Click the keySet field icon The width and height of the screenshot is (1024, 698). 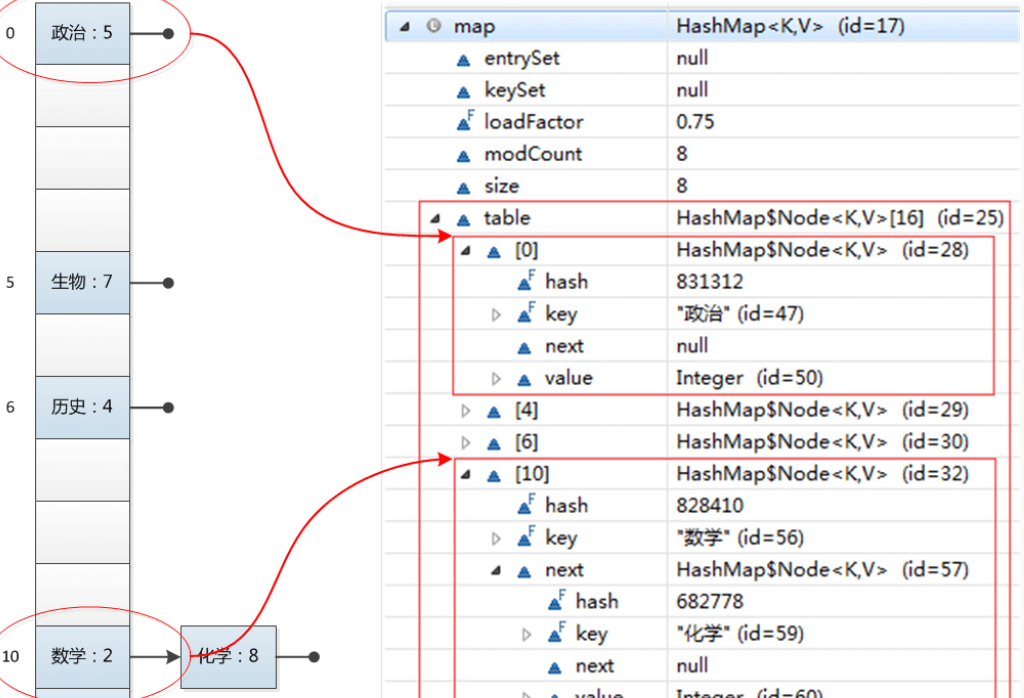(463, 91)
